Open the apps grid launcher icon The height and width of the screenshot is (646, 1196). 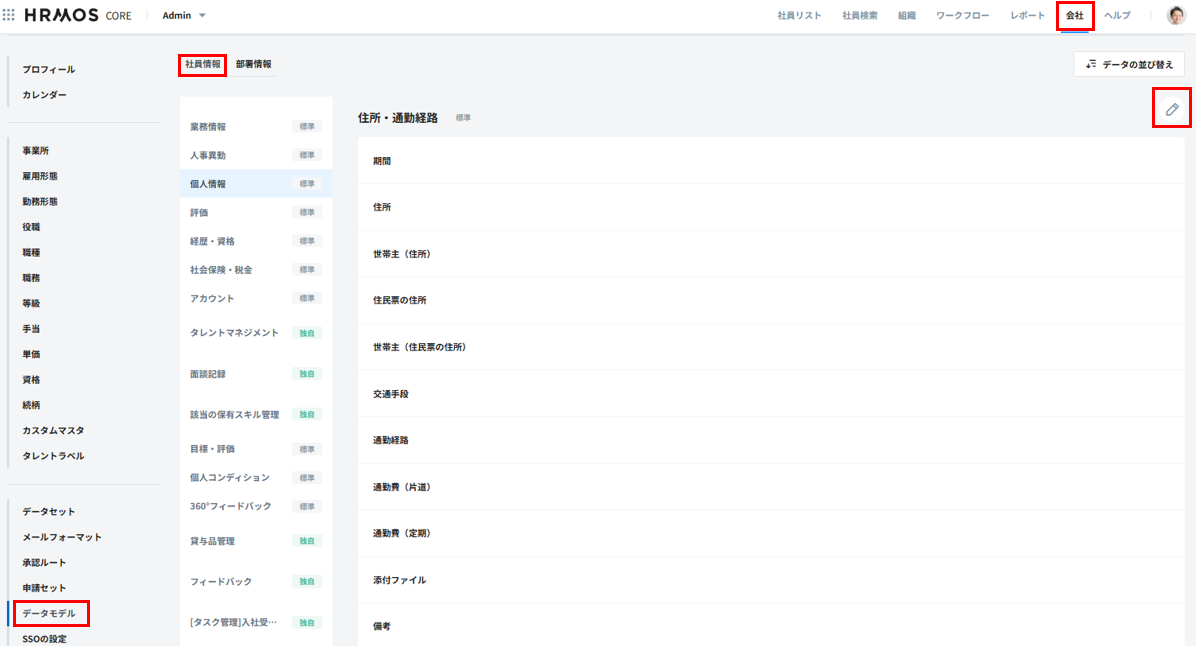pyautogui.click(x=9, y=16)
